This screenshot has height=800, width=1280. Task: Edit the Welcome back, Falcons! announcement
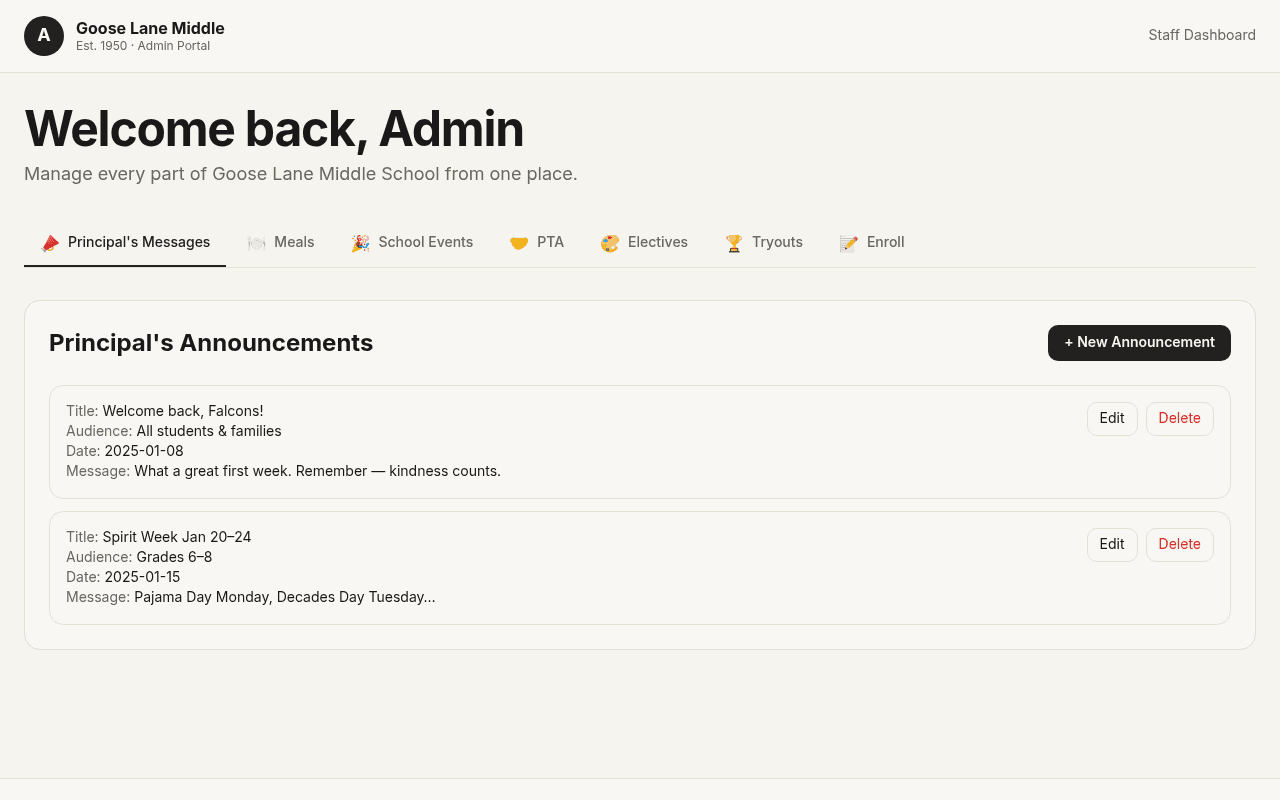1112,419
